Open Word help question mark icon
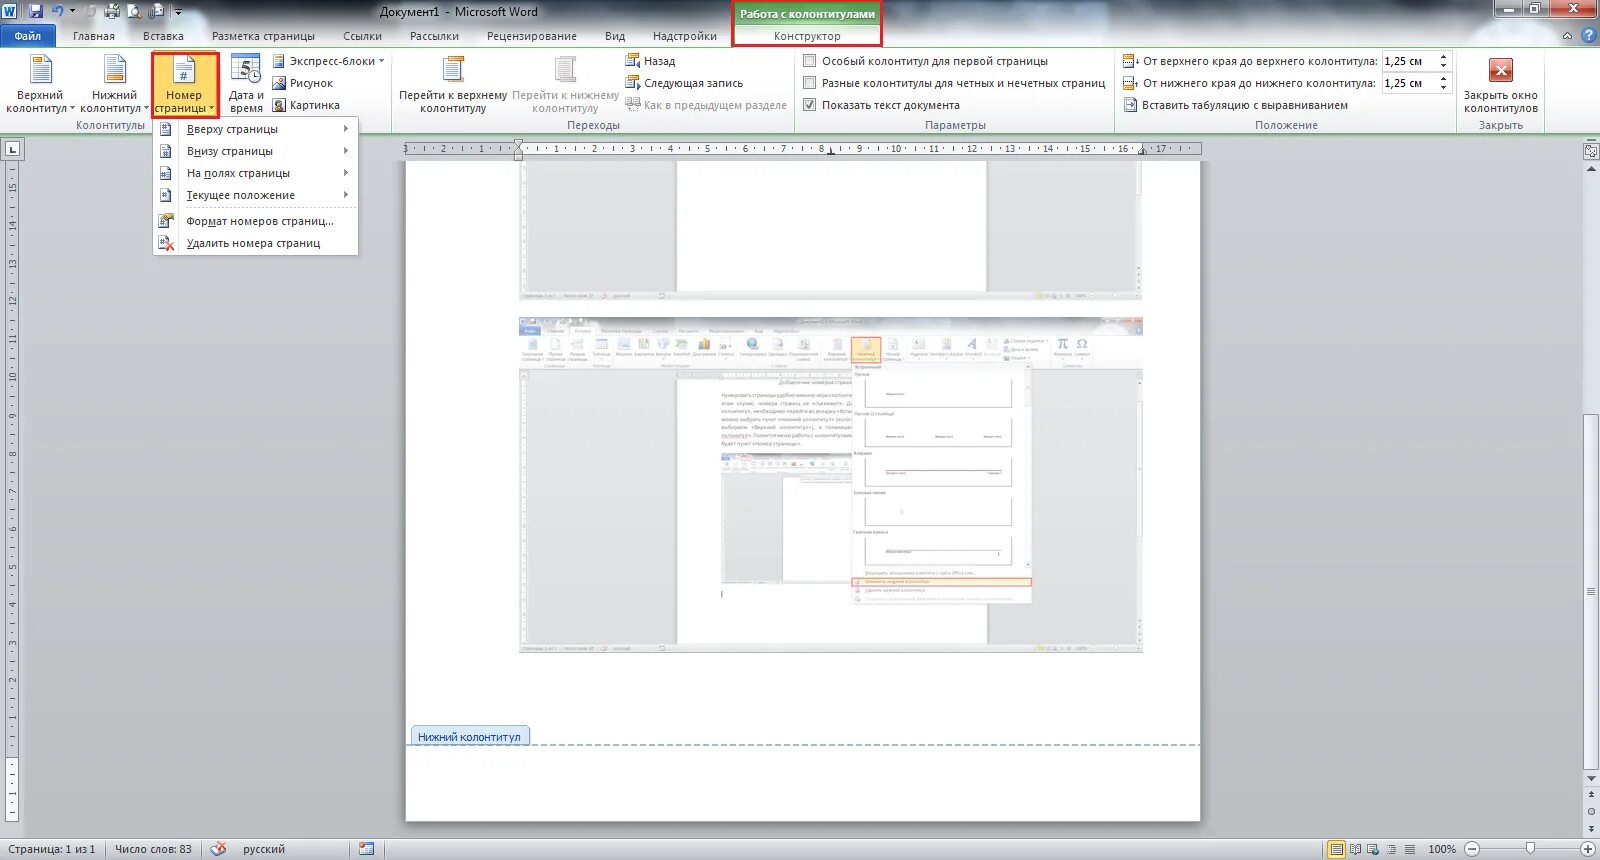Screen dimensions: 1600x860 pyautogui.click(x=1588, y=36)
